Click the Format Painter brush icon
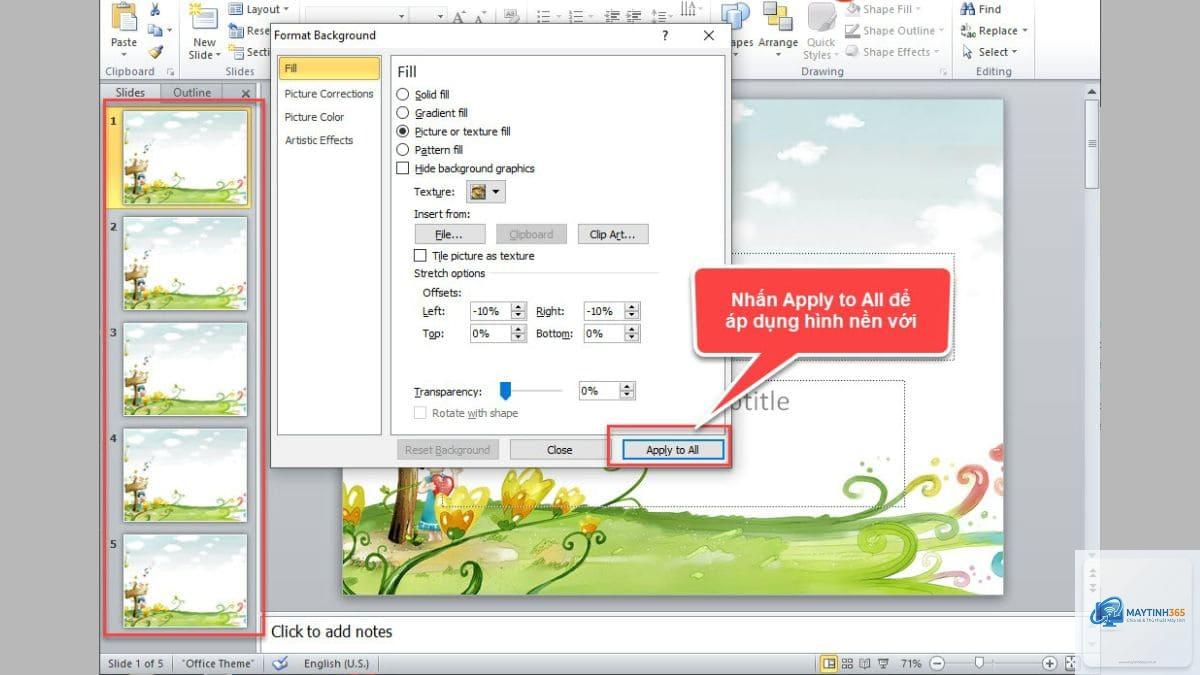Screen dimensions: 1200x675 point(156,51)
